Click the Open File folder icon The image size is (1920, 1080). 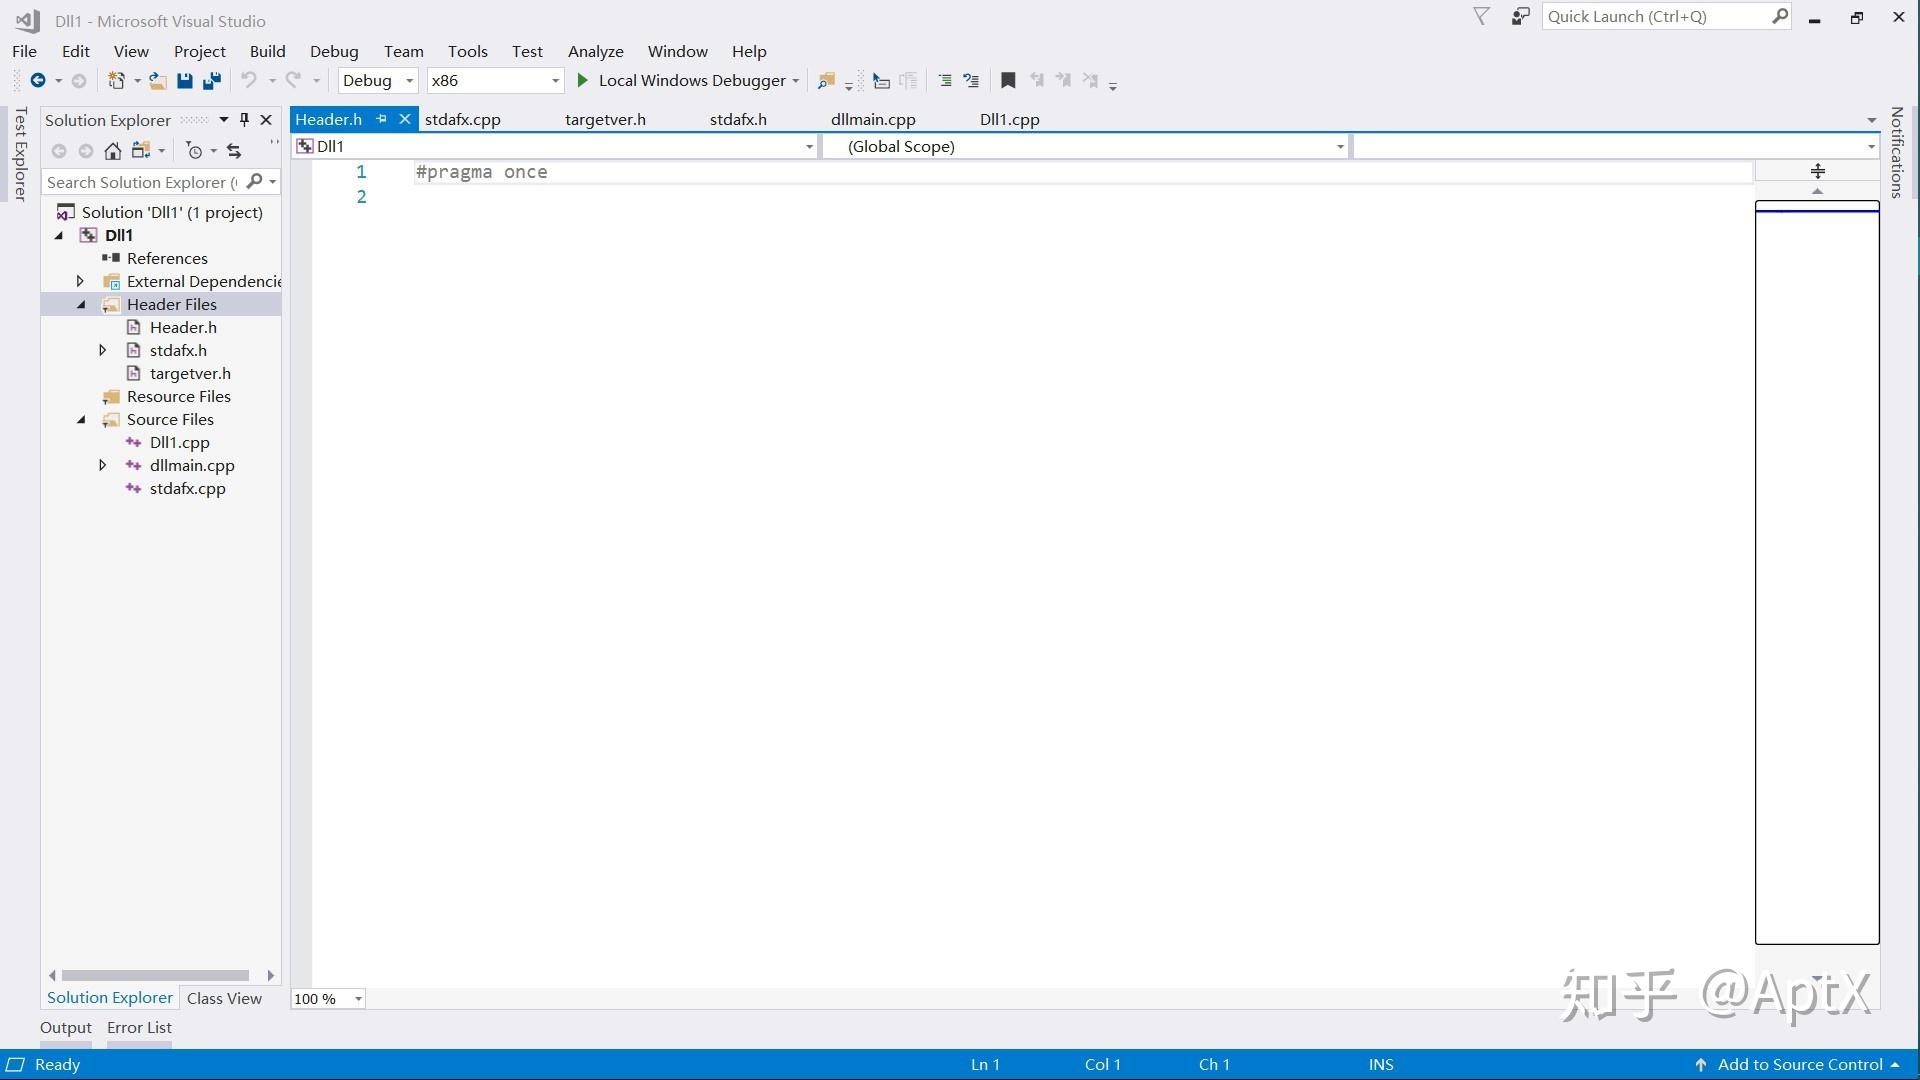(x=158, y=81)
